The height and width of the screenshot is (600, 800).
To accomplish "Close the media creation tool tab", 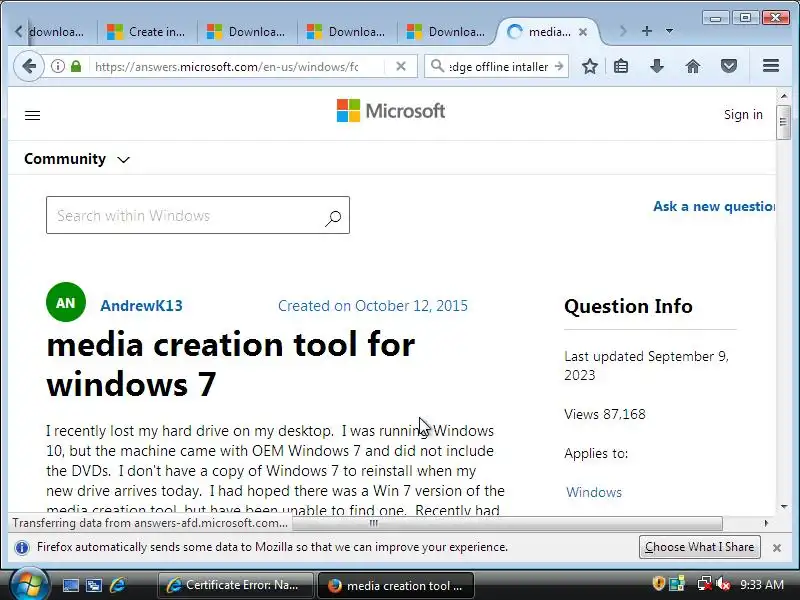I will coord(583,32).
